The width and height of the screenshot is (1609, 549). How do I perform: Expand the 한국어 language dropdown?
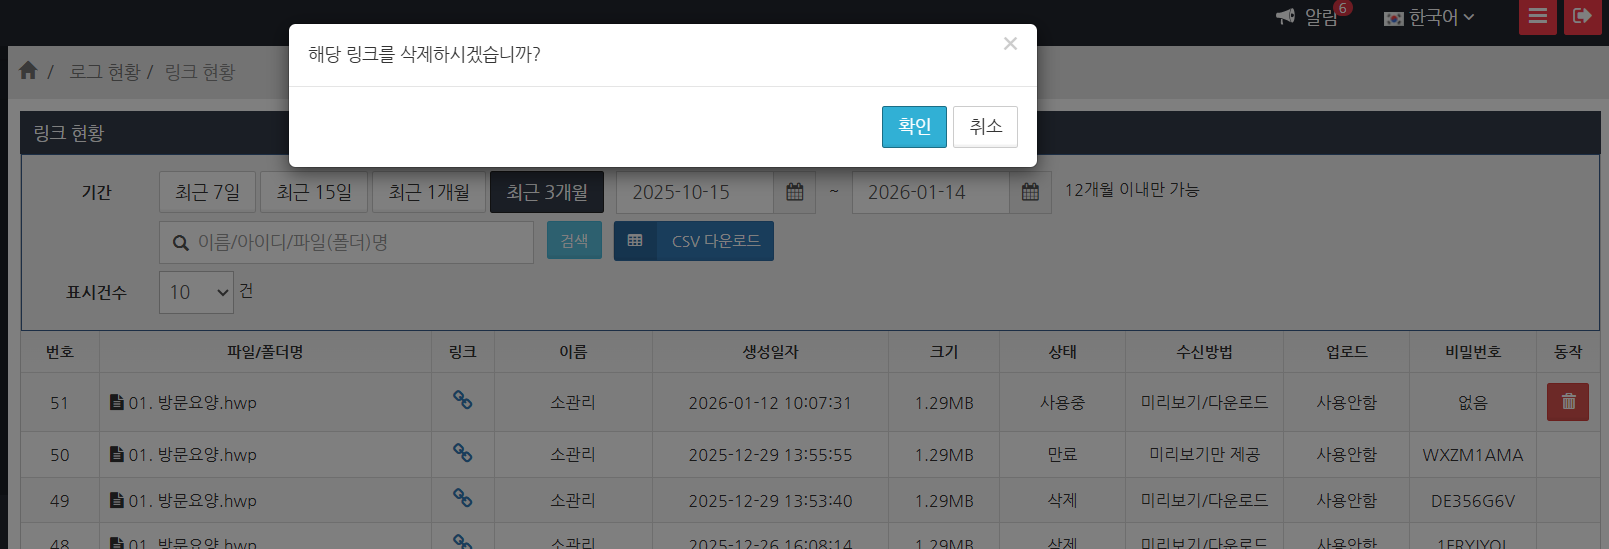click(1430, 17)
